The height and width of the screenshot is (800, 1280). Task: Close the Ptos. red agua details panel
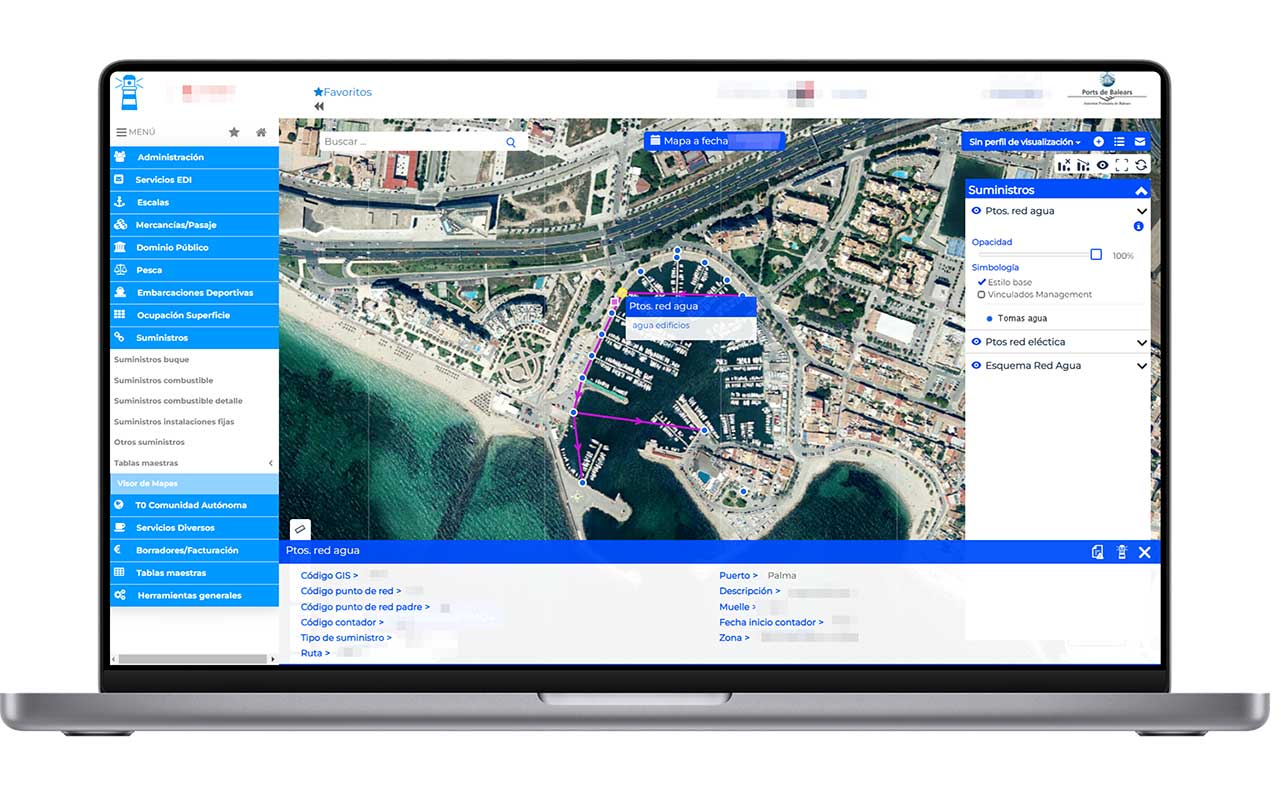click(x=1145, y=552)
